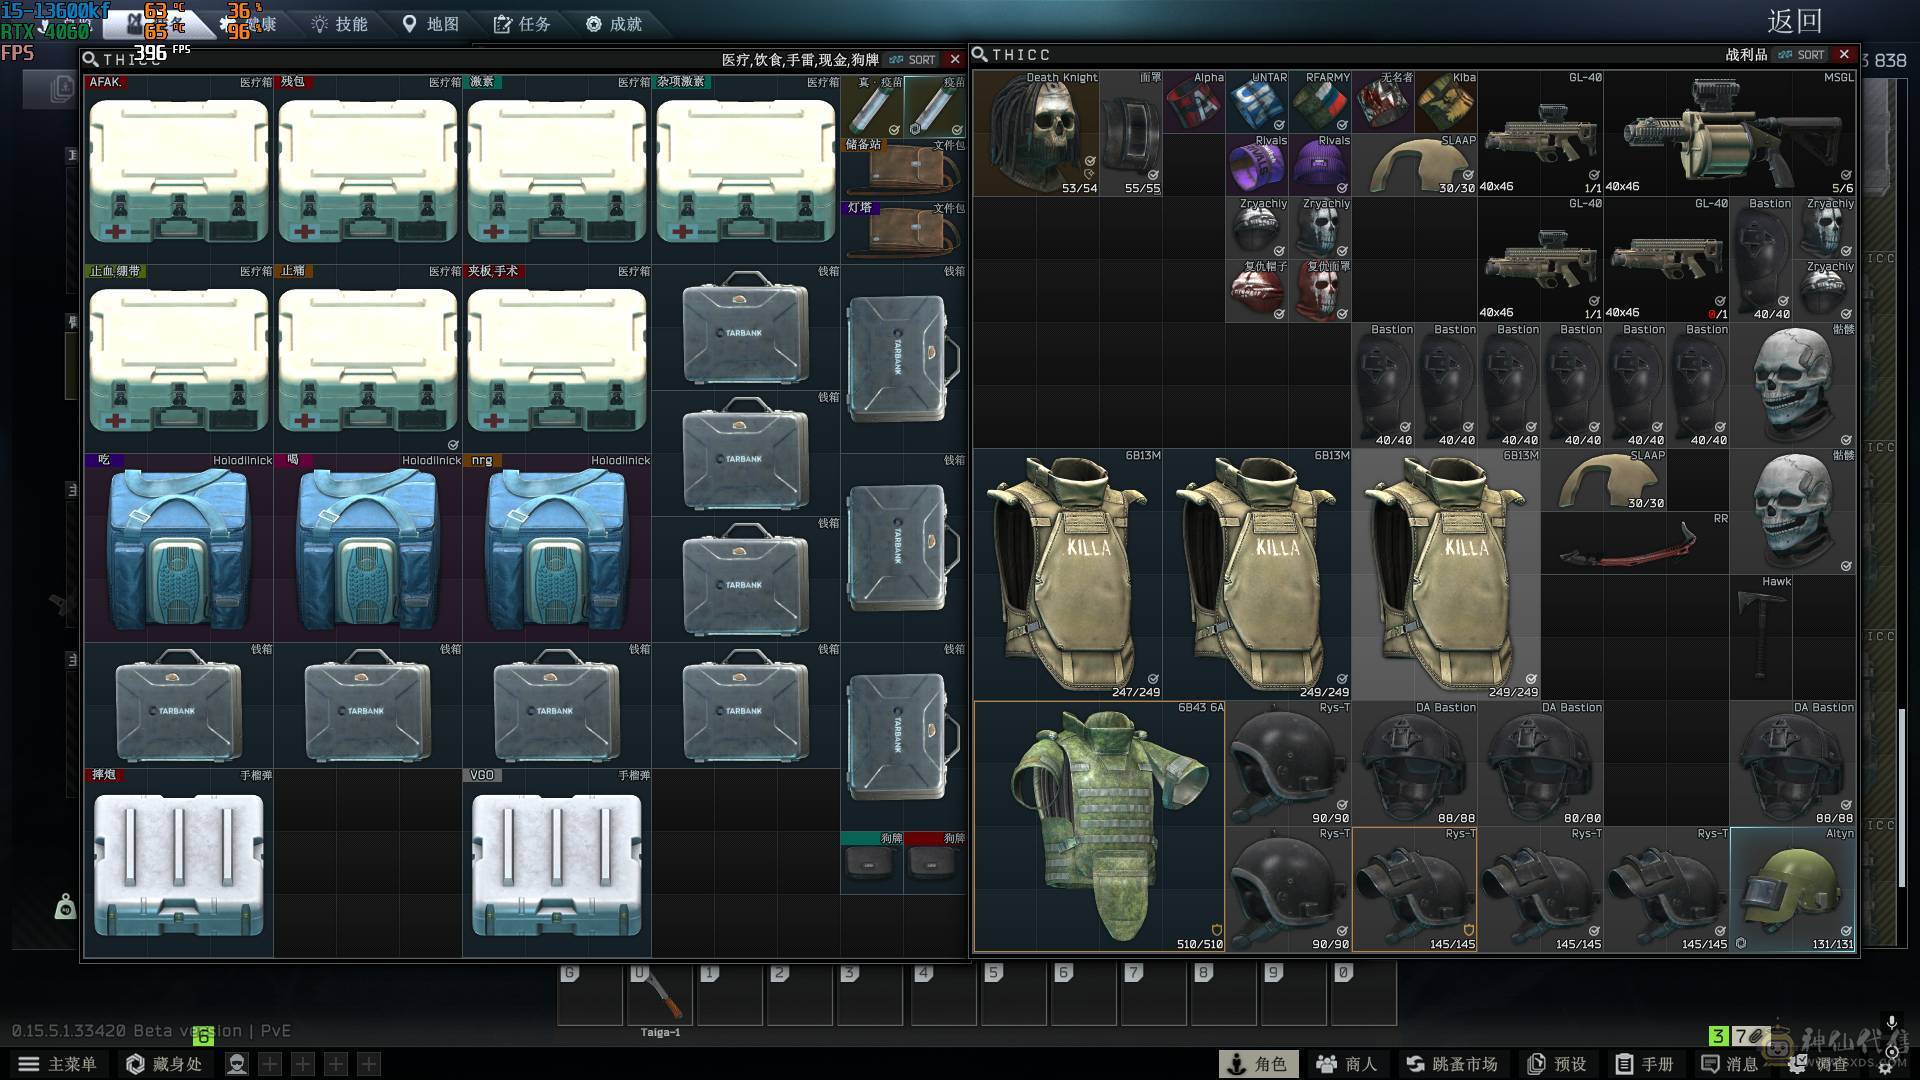This screenshot has width=1920, height=1080.
Task: Click the stash scrollbar on right edge
Action: point(1902,798)
